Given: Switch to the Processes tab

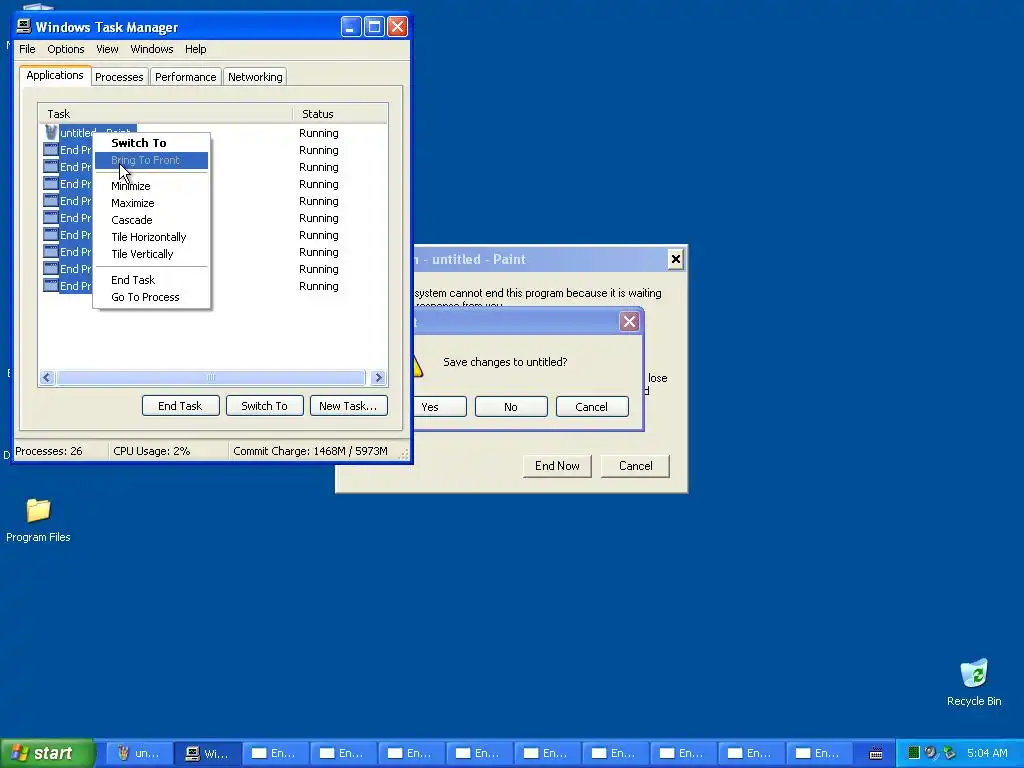Looking at the screenshot, I should (x=119, y=77).
